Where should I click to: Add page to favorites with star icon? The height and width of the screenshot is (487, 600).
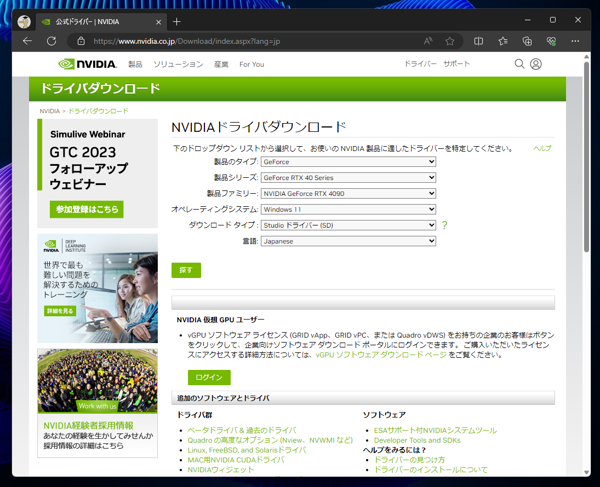pyautogui.click(x=450, y=41)
